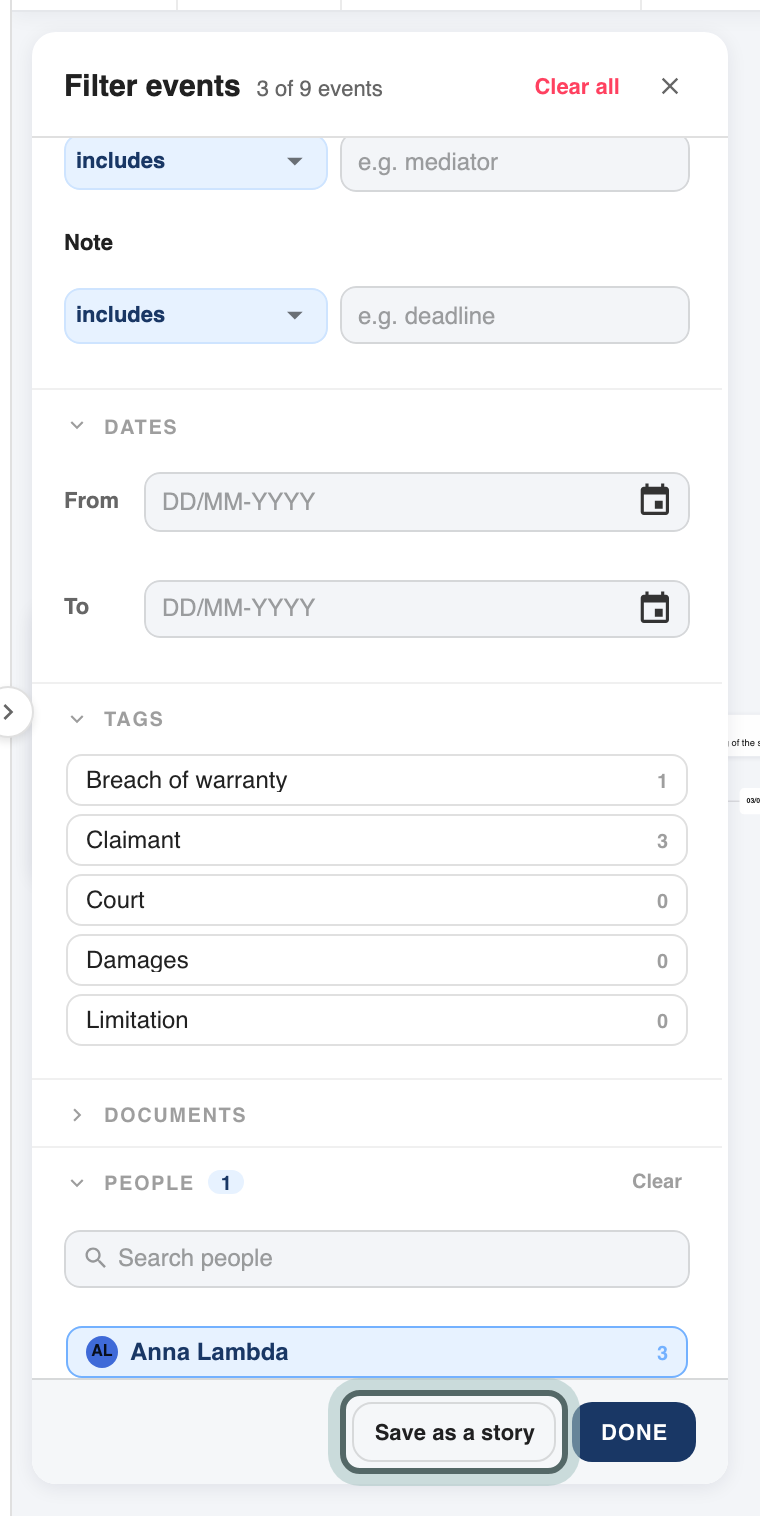
Task: Click the 'e.g. deadline' note field
Action: point(515,316)
